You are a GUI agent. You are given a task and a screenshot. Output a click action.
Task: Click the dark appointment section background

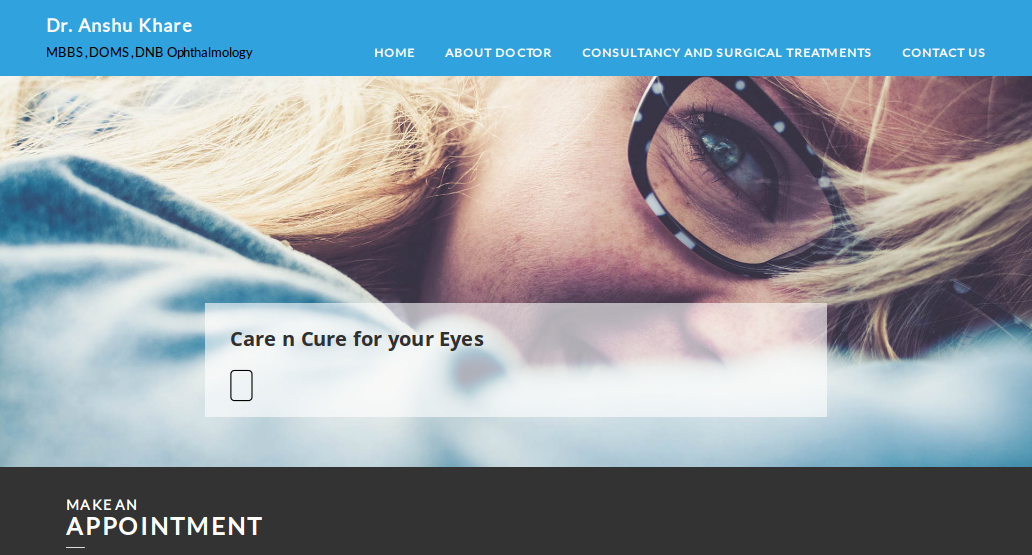(592, 514)
